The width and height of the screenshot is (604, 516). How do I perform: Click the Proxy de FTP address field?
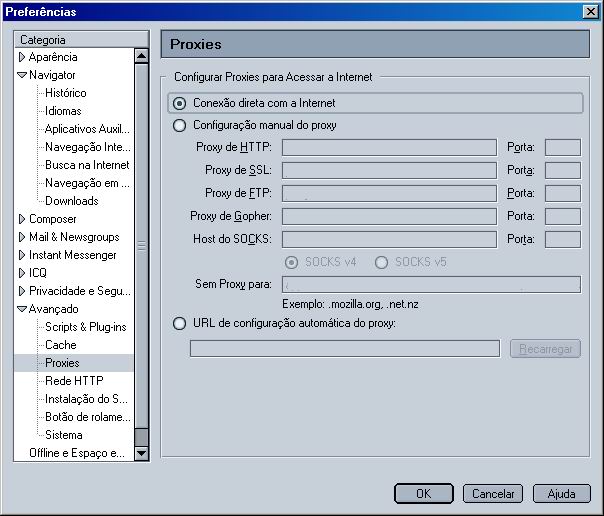389,193
